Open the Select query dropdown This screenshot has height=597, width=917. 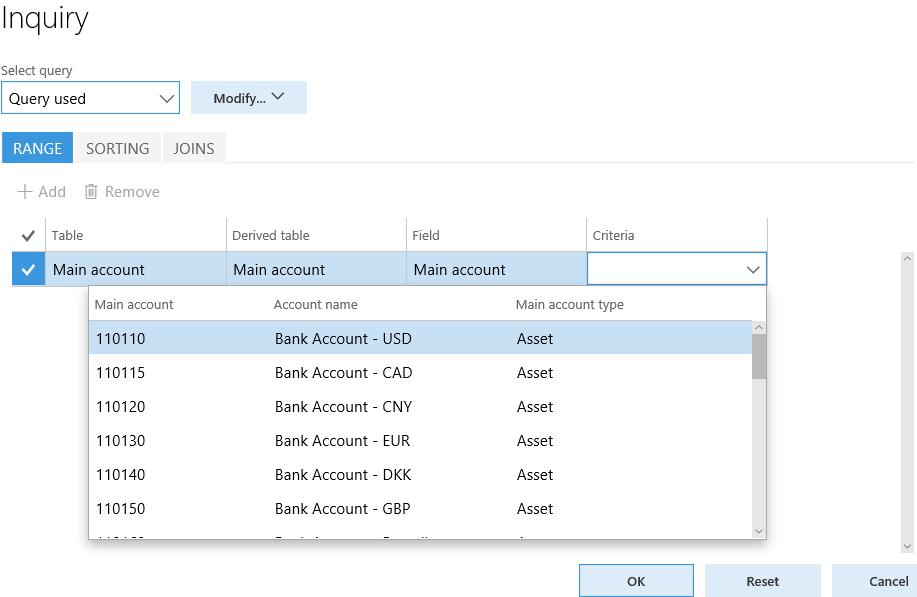coord(90,98)
